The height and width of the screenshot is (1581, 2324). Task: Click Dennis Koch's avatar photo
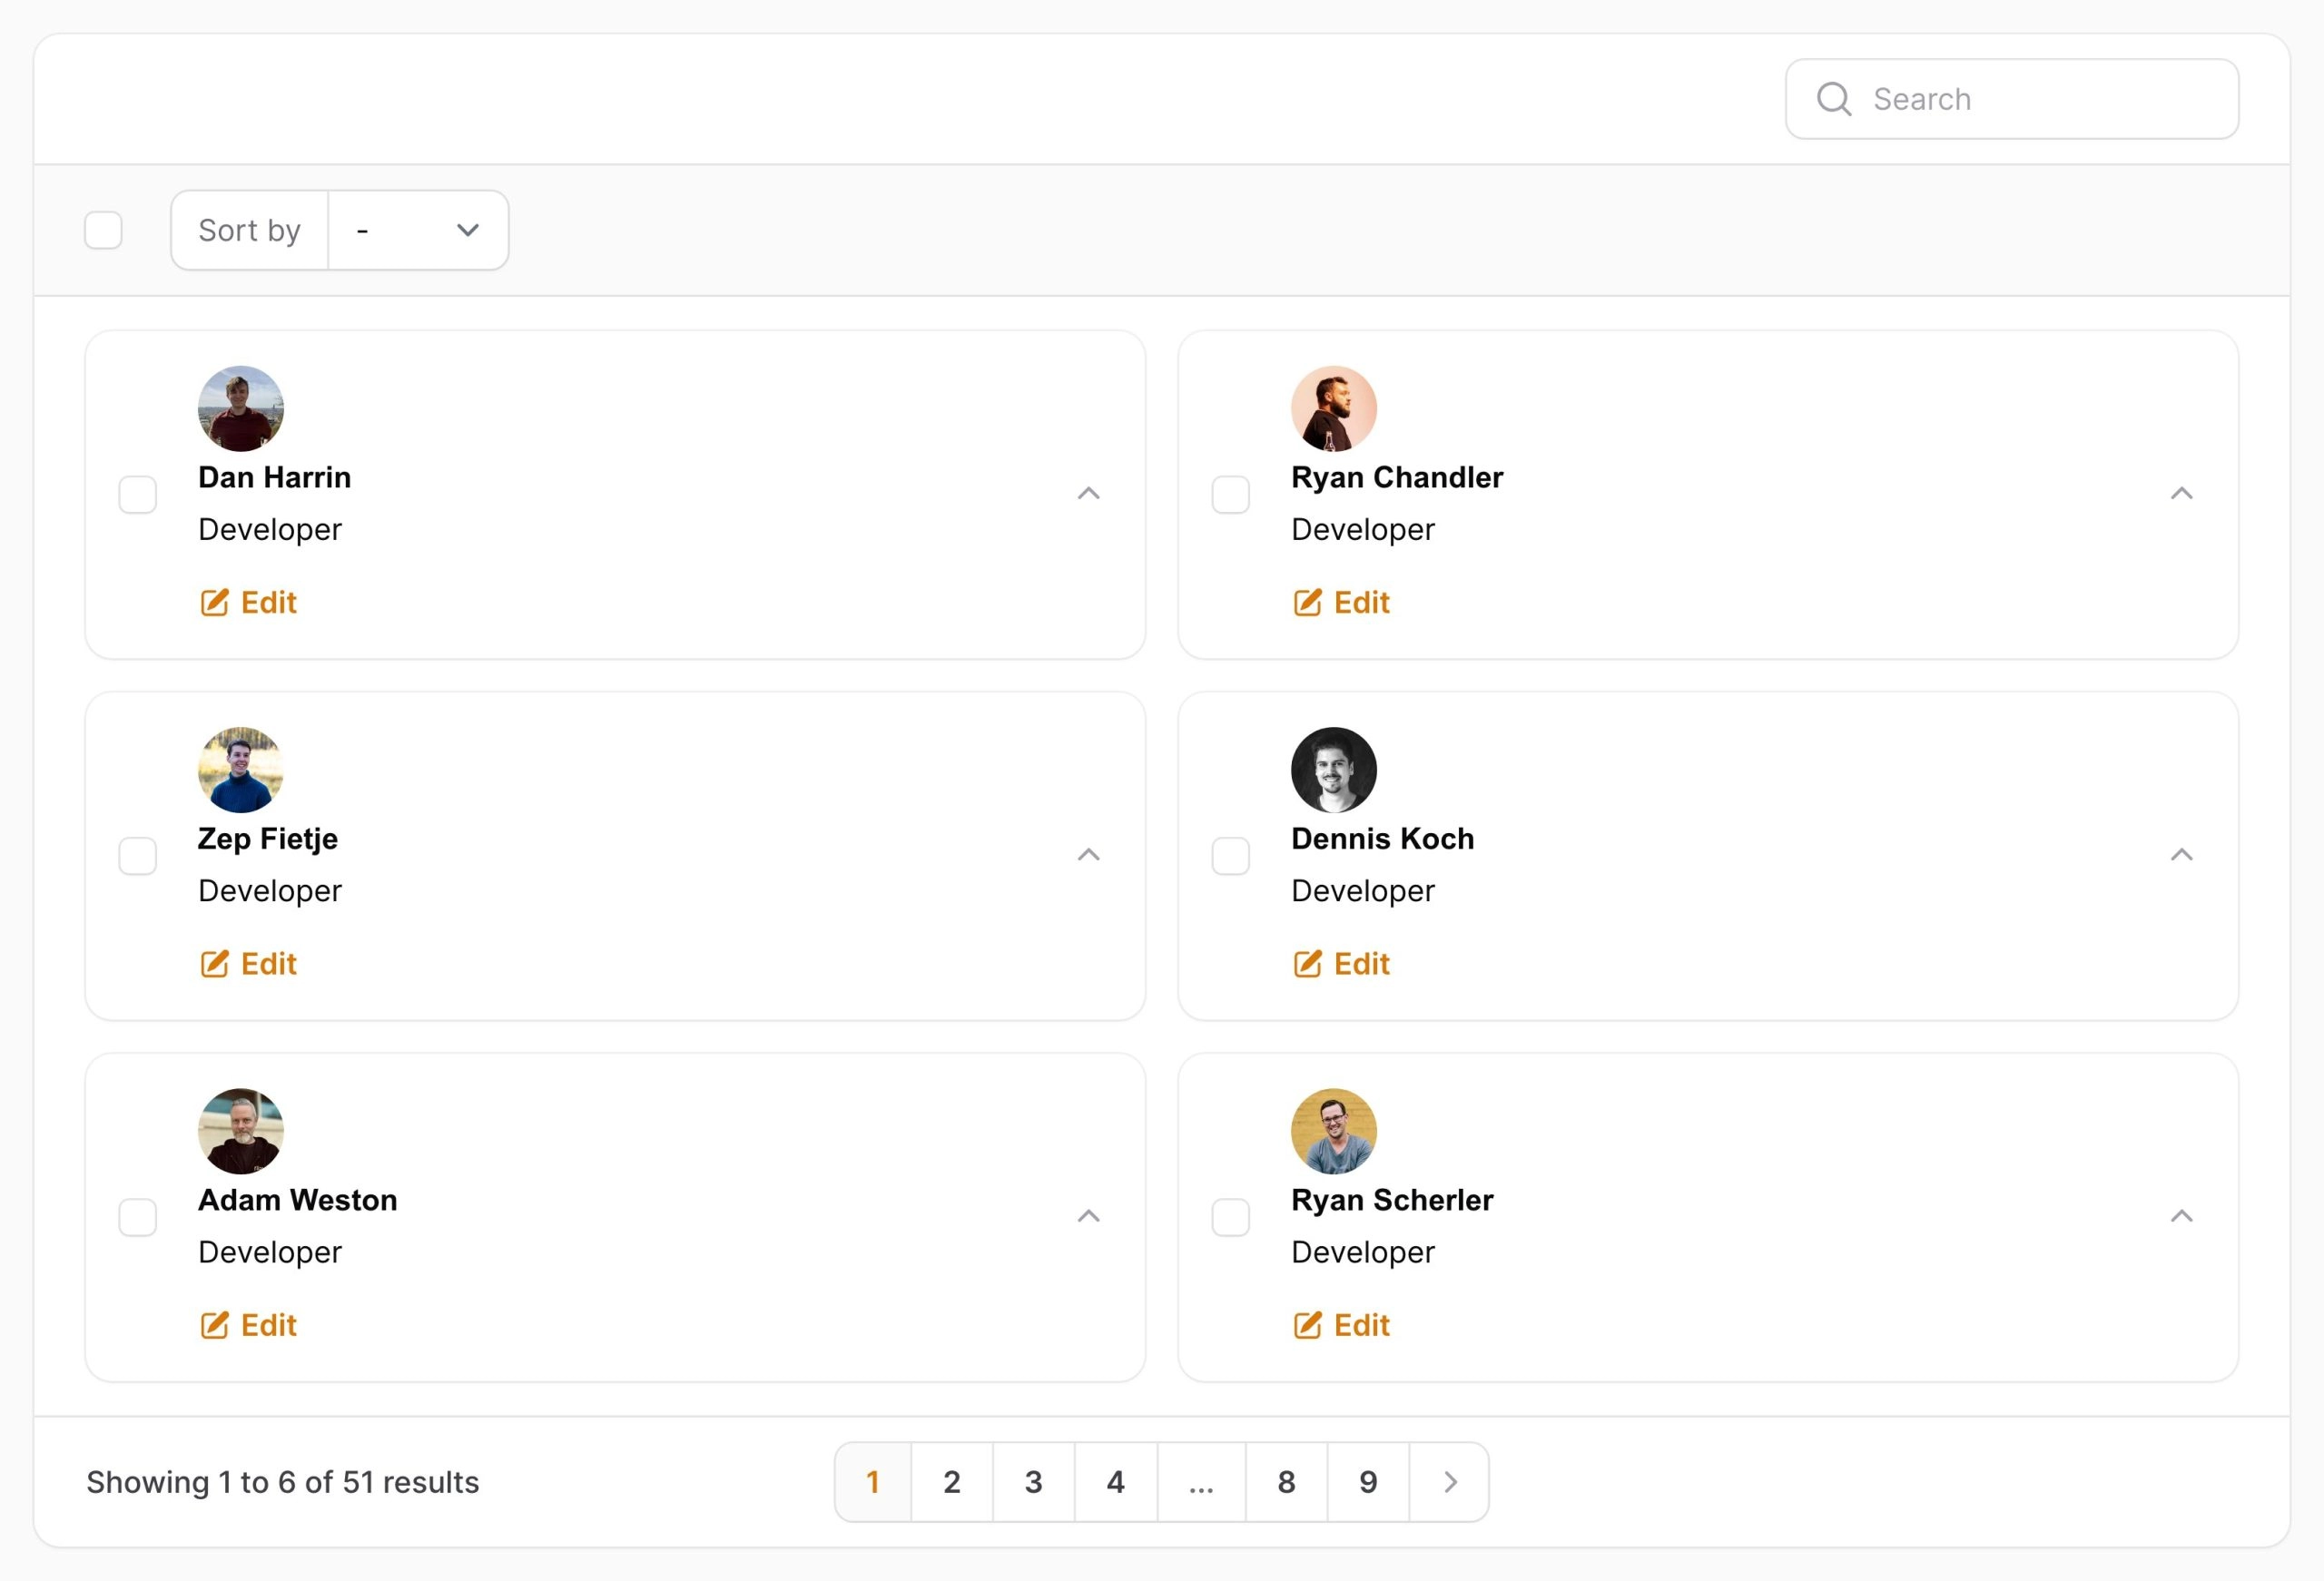tap(1334, 770)
